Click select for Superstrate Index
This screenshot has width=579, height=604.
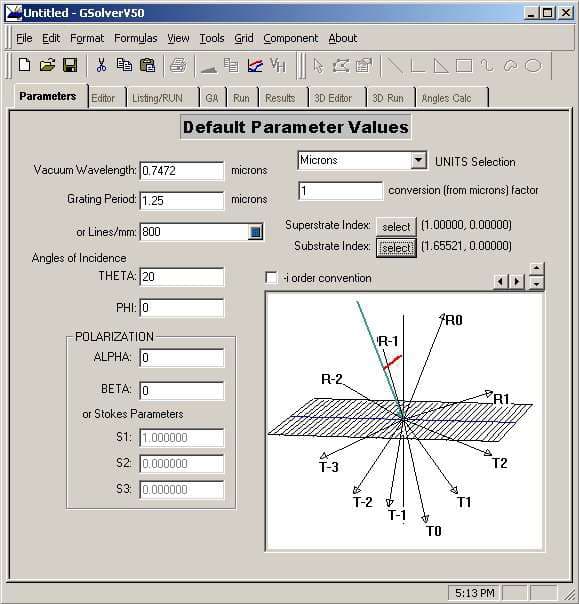tap(396, 227)
